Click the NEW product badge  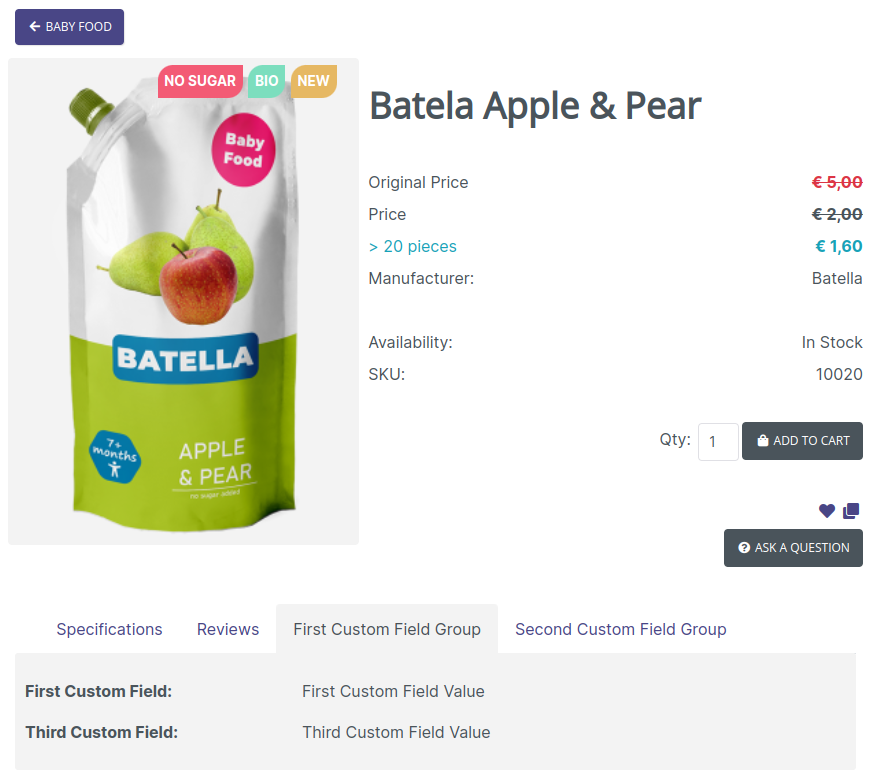(x=313, y=81)
